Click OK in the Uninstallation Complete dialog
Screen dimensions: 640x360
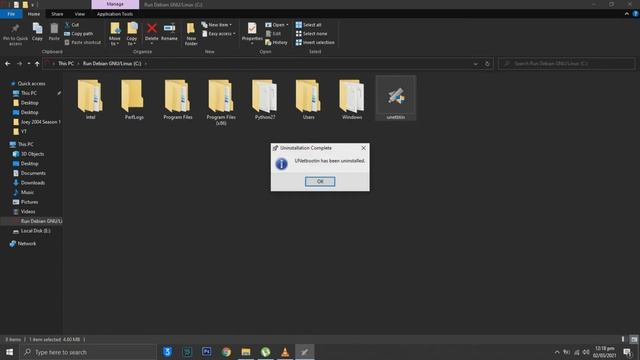click(x=320, y=181)
